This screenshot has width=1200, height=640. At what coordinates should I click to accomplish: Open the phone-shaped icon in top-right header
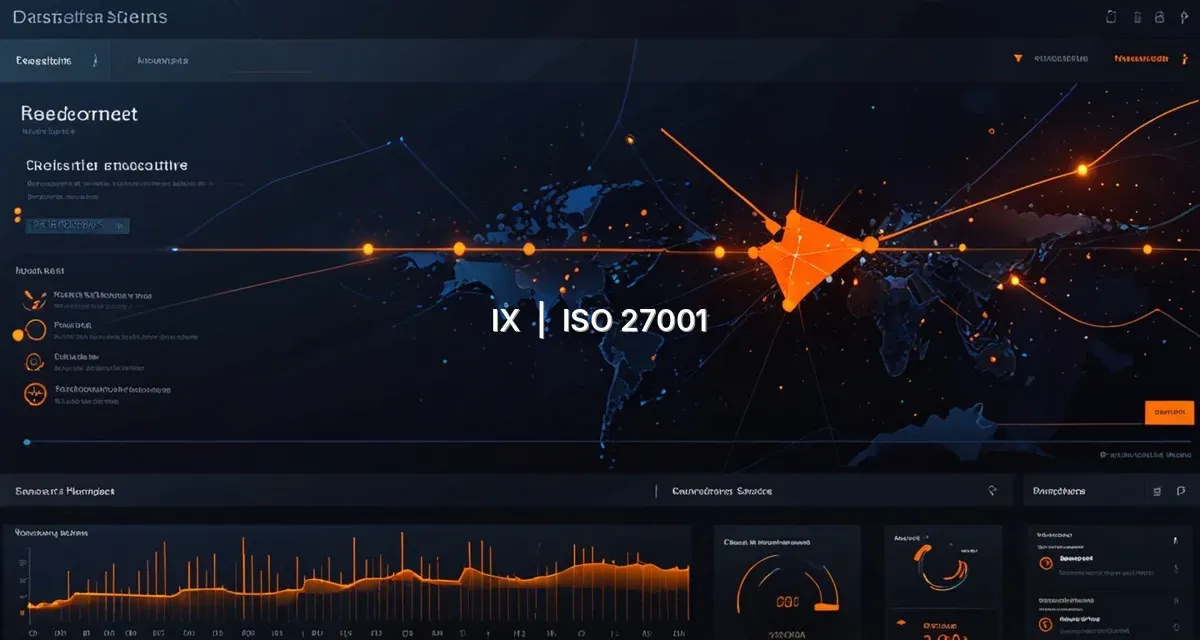click(x=1110, y=16)
